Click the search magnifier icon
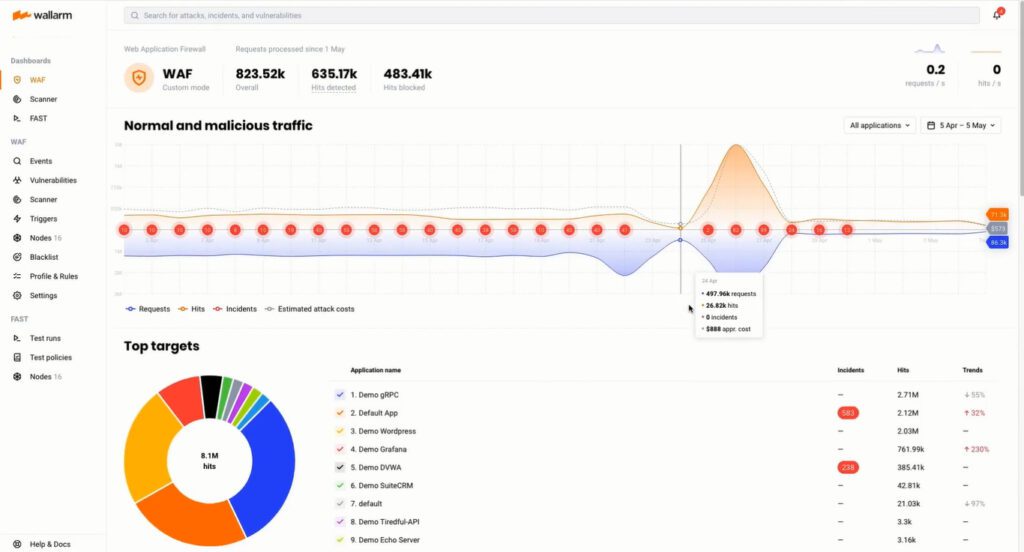Image resolution: width=1024 pixels, height=552 pixels. (x=135, y=16)
